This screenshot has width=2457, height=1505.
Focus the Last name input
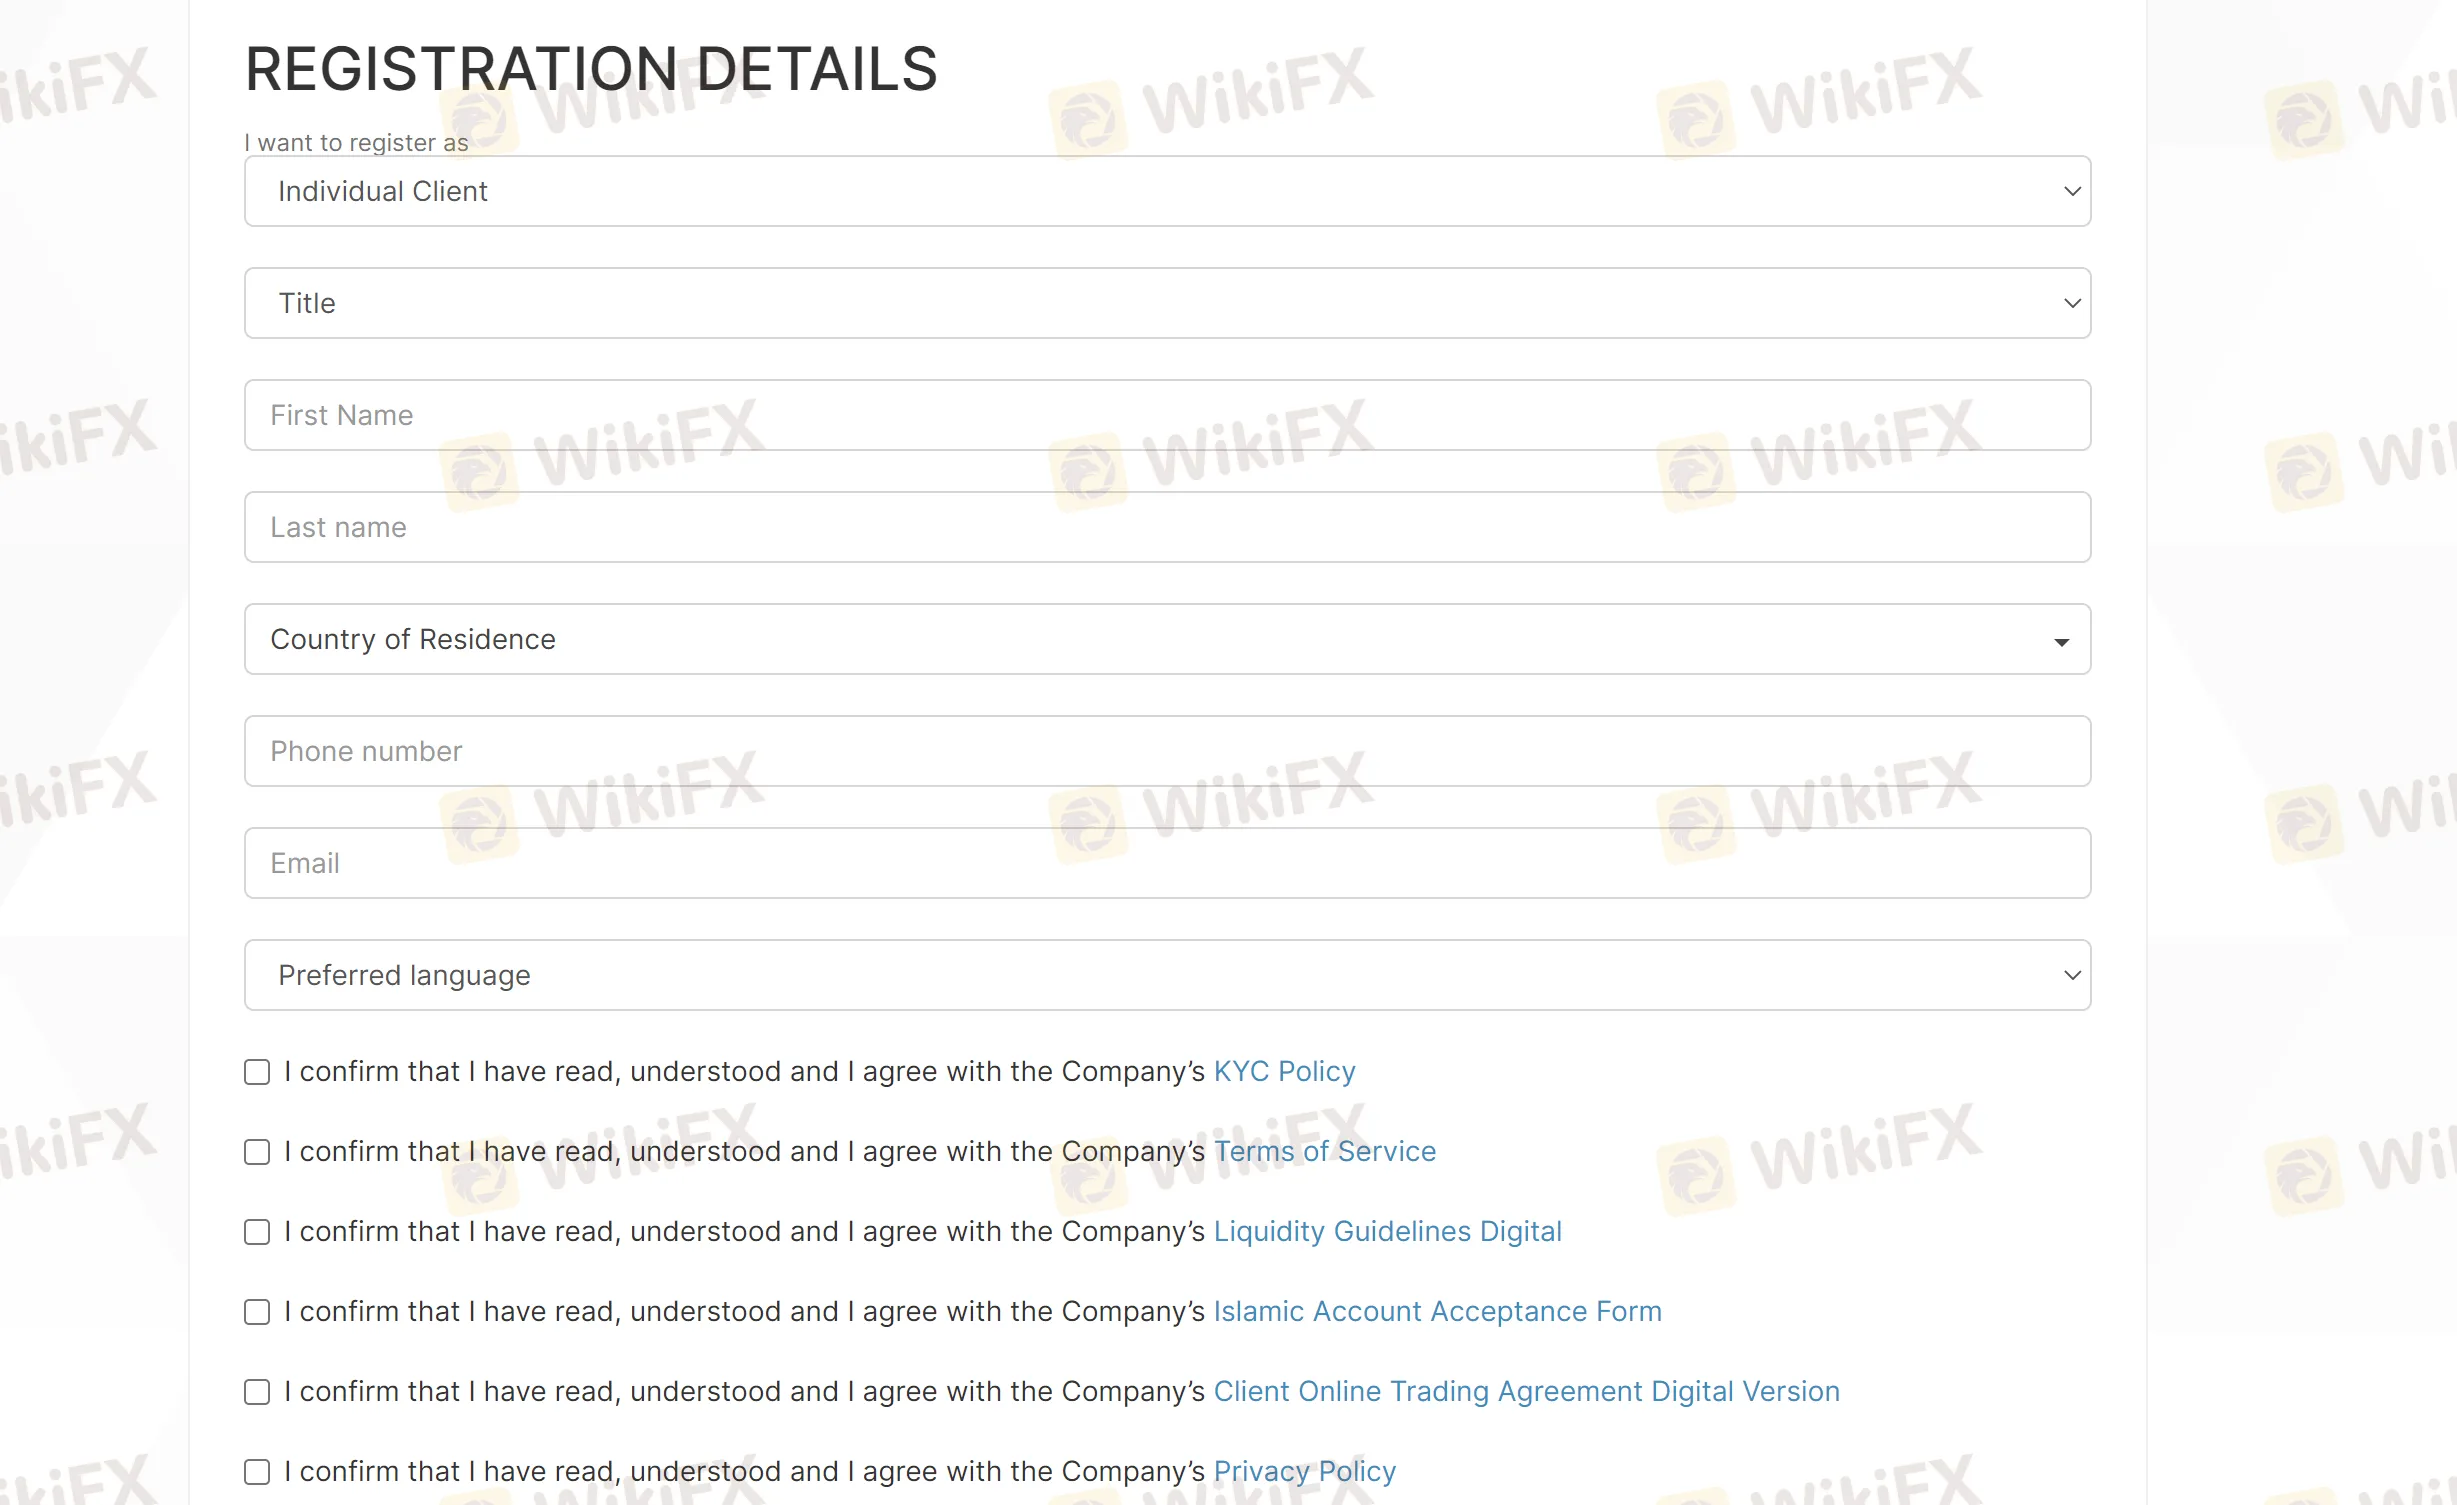coord(1167,527)
